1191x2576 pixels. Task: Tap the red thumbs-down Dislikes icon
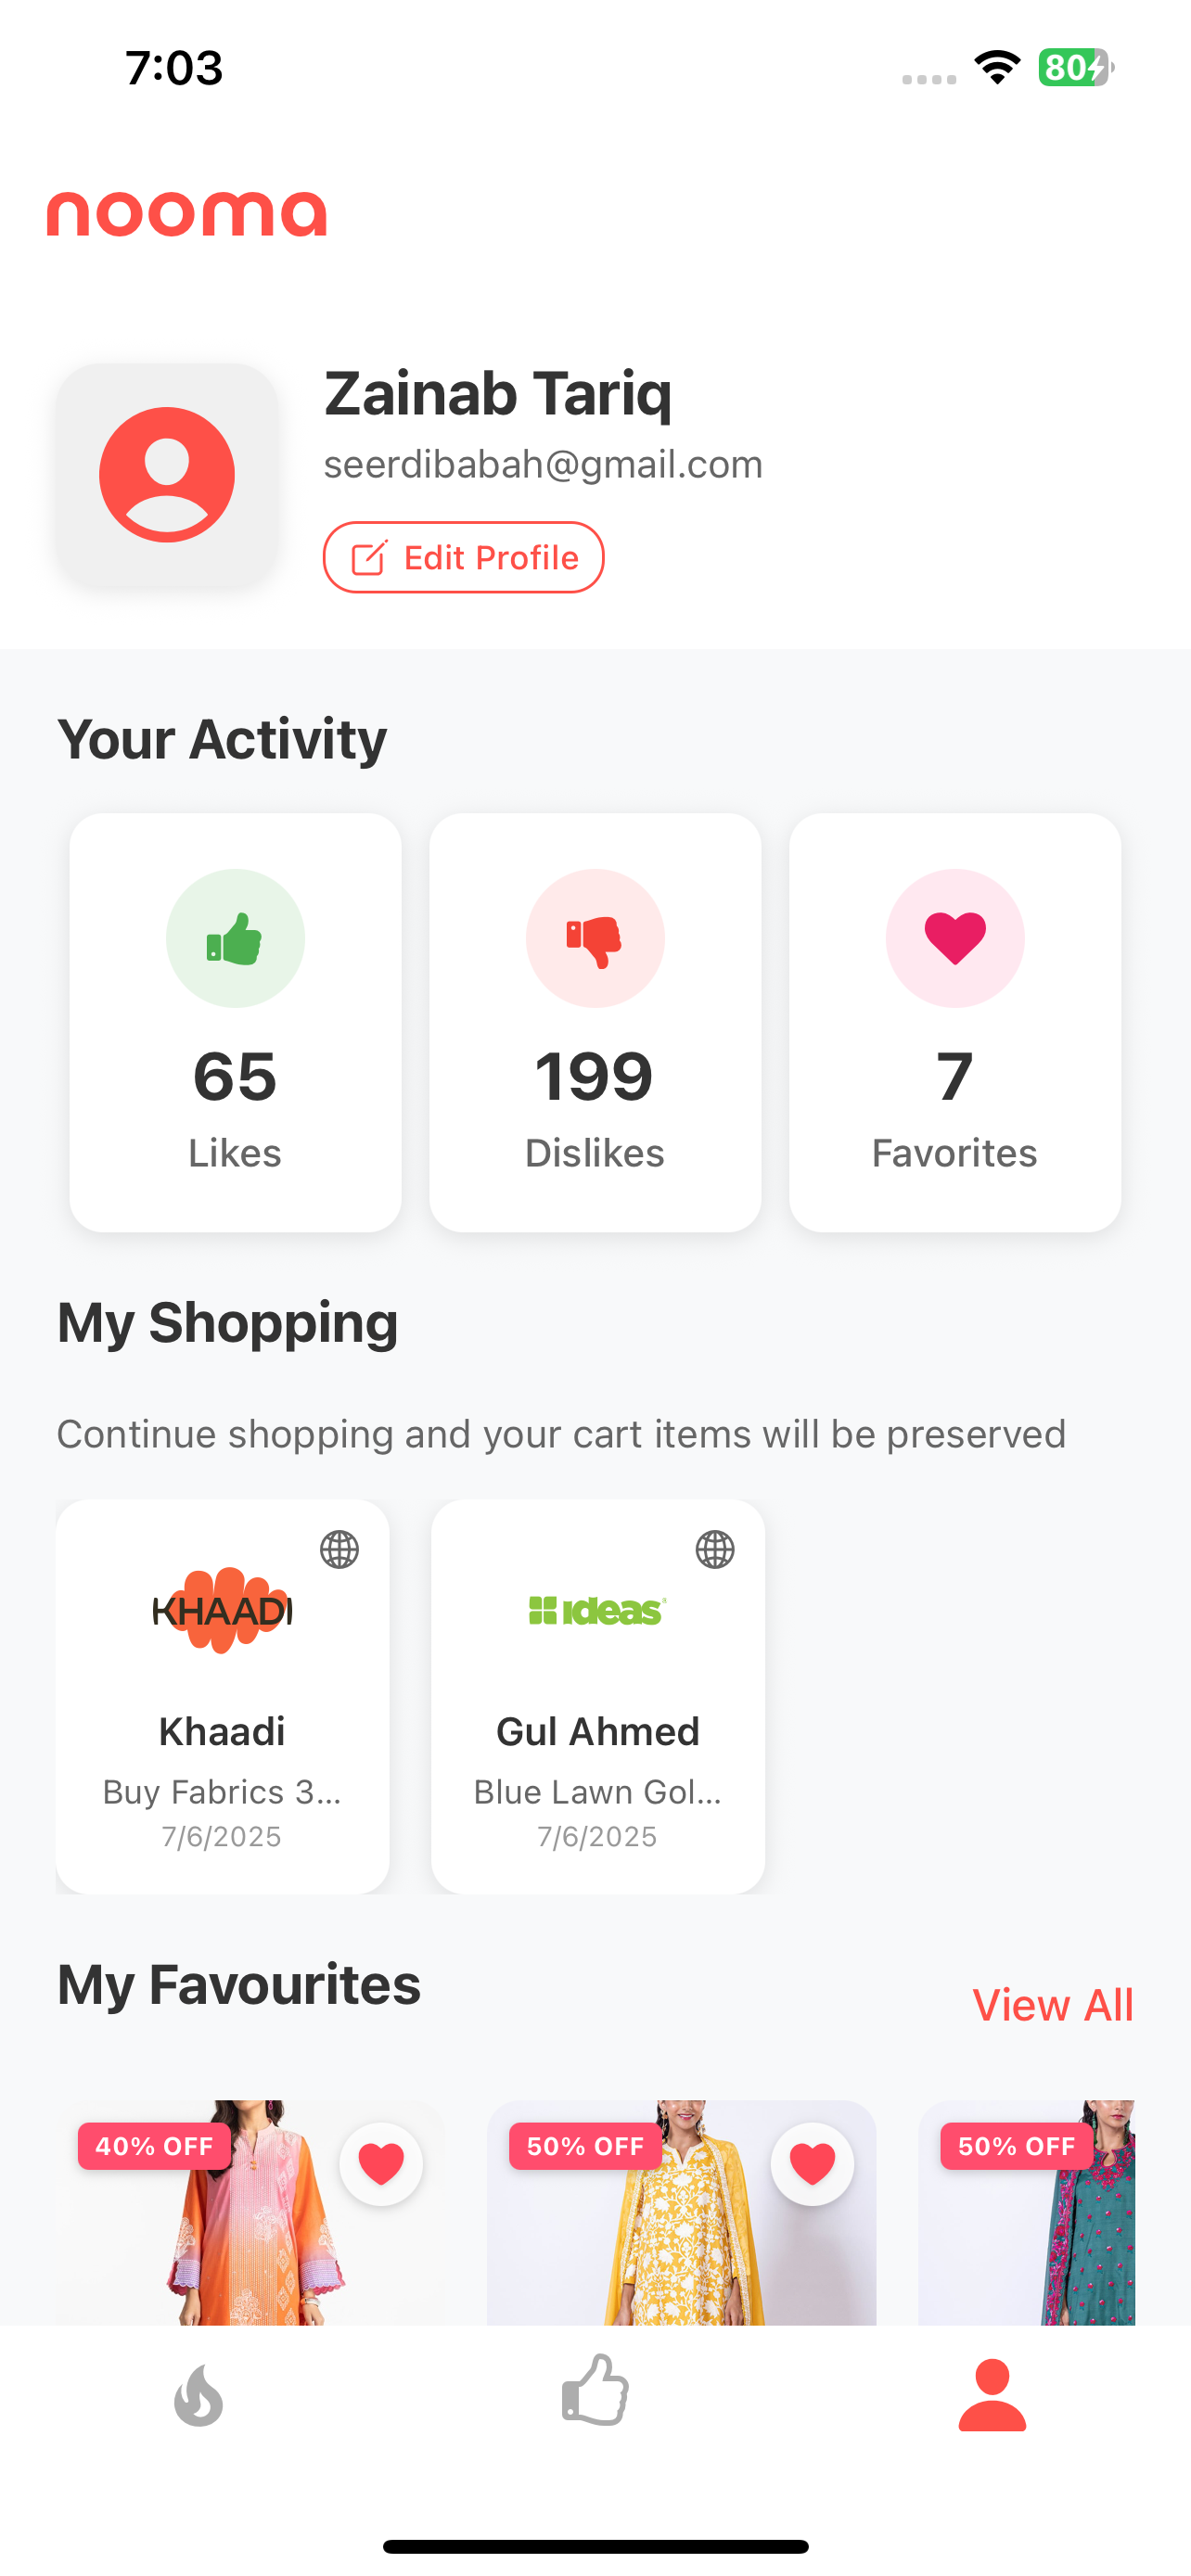tap(595, 938)
